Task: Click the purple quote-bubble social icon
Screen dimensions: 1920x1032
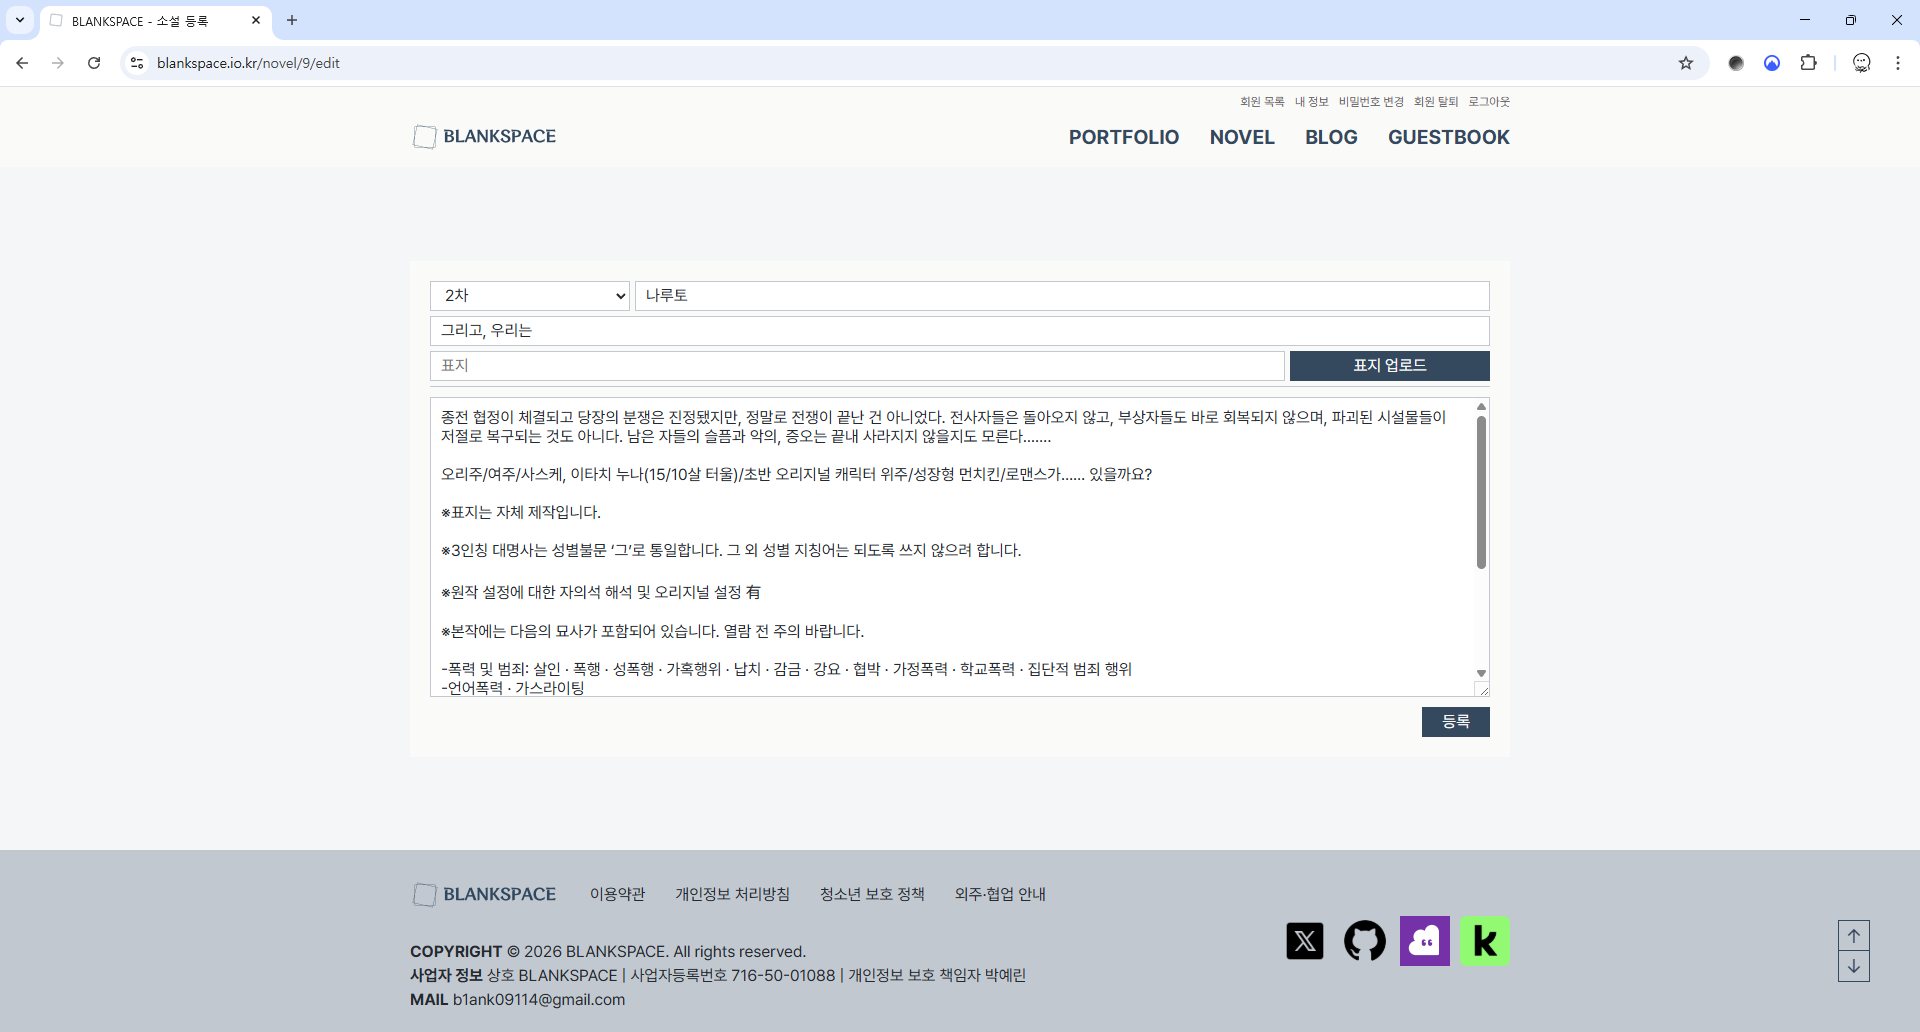Action: pyautogui.click(x=1424, y=941)
